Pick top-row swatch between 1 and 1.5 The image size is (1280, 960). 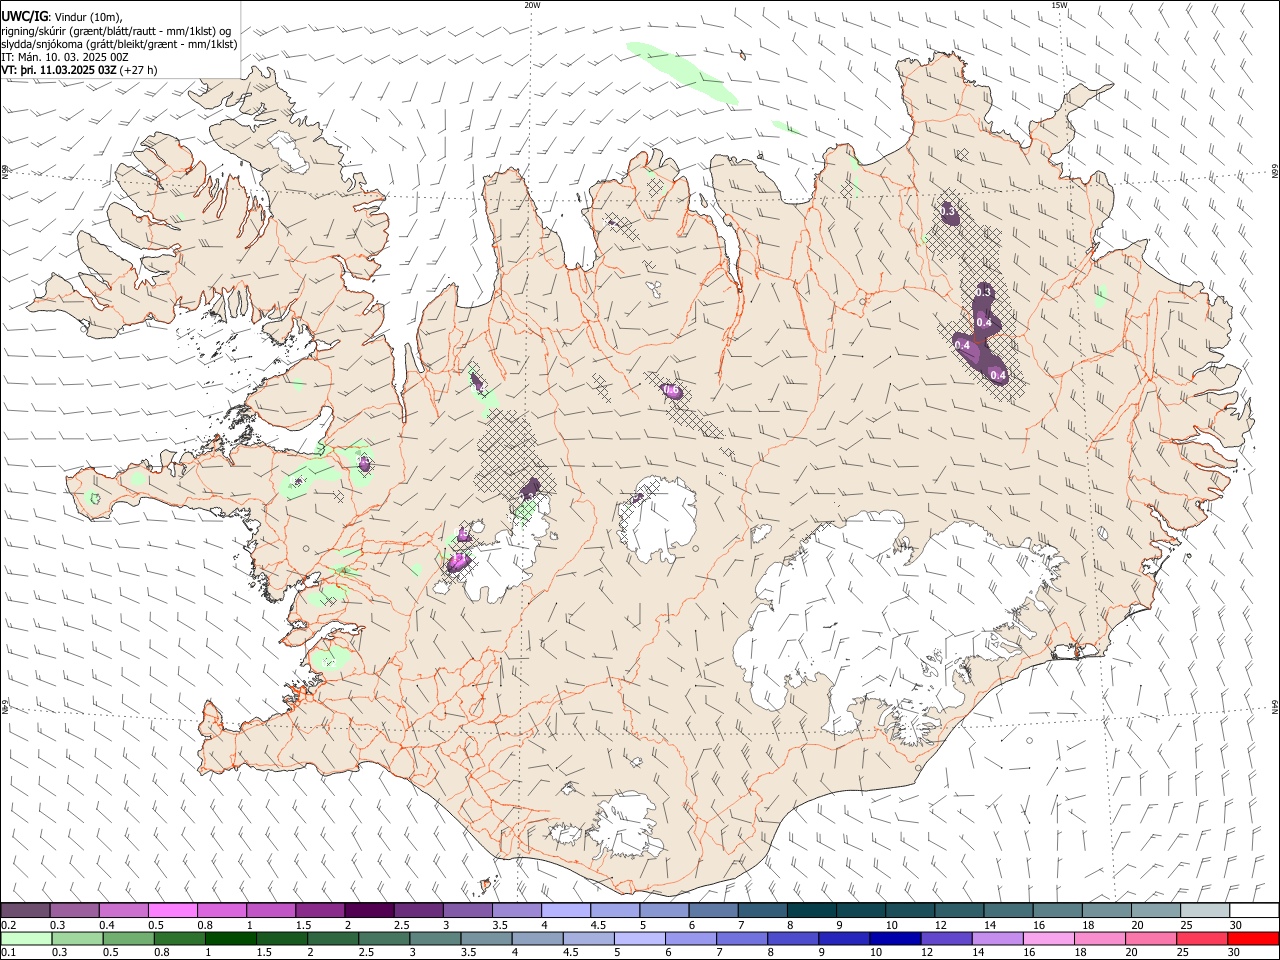pyautogui.click(x=270, y=911)
